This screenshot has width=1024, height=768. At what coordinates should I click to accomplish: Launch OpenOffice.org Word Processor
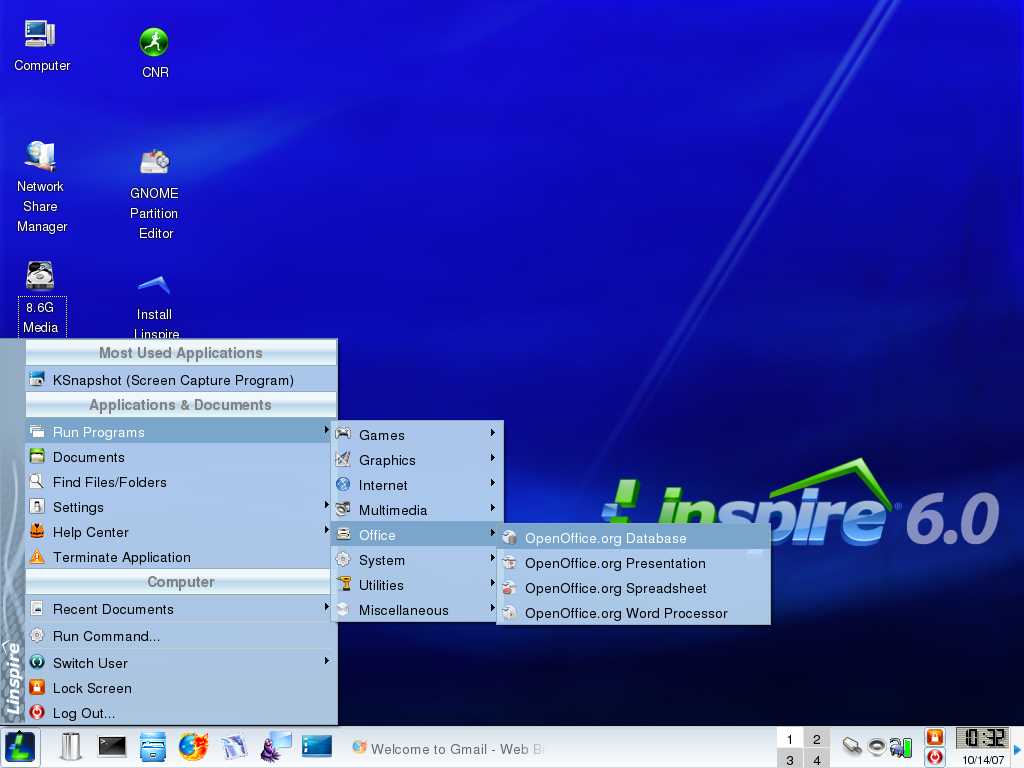633,613
